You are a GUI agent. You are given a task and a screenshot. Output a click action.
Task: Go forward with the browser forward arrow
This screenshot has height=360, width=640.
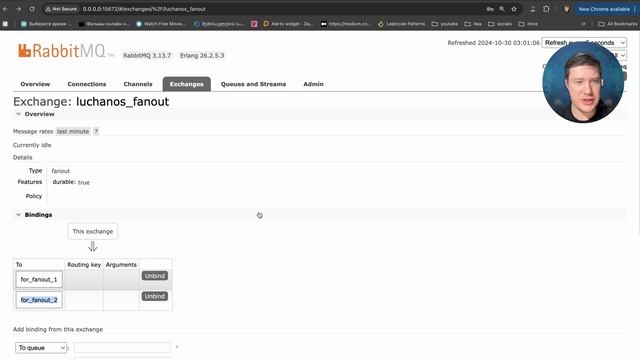(19, 9)
